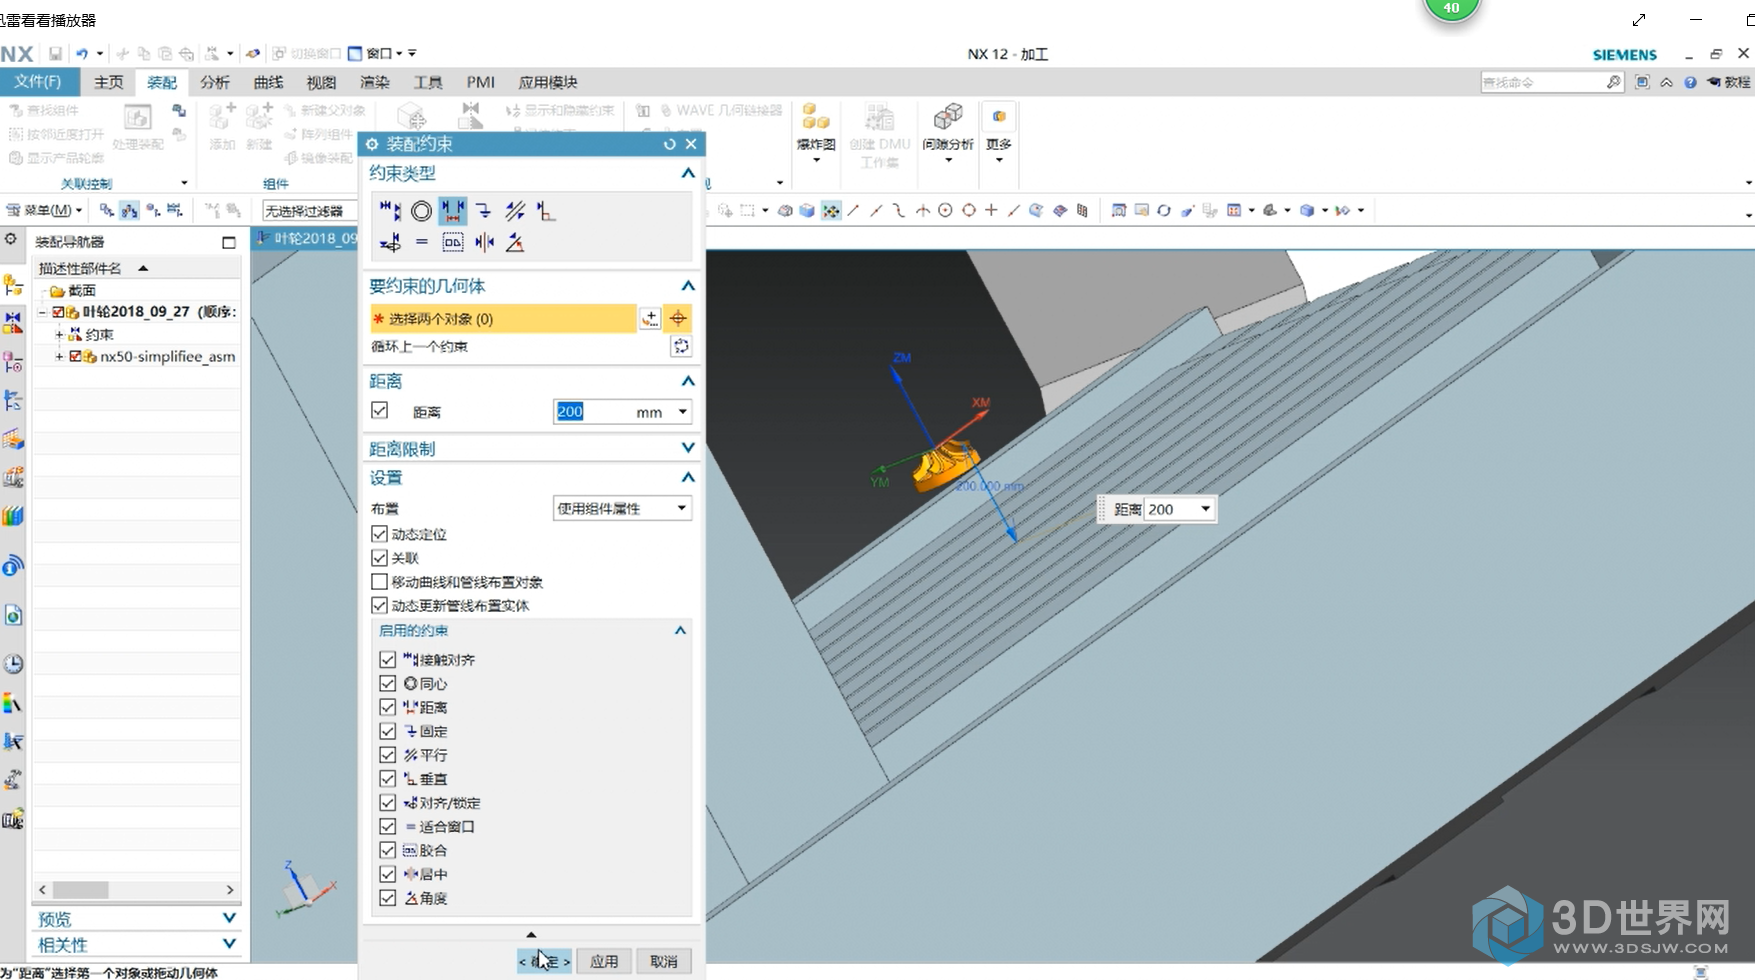Select the Angle constraint type icon

(515, 242)
